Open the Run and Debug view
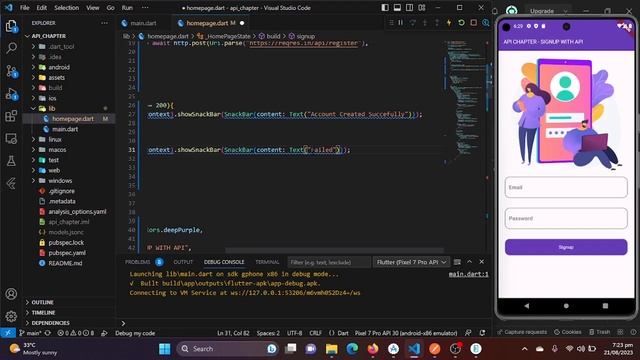640x360 pixels. [x=11, y=94]
